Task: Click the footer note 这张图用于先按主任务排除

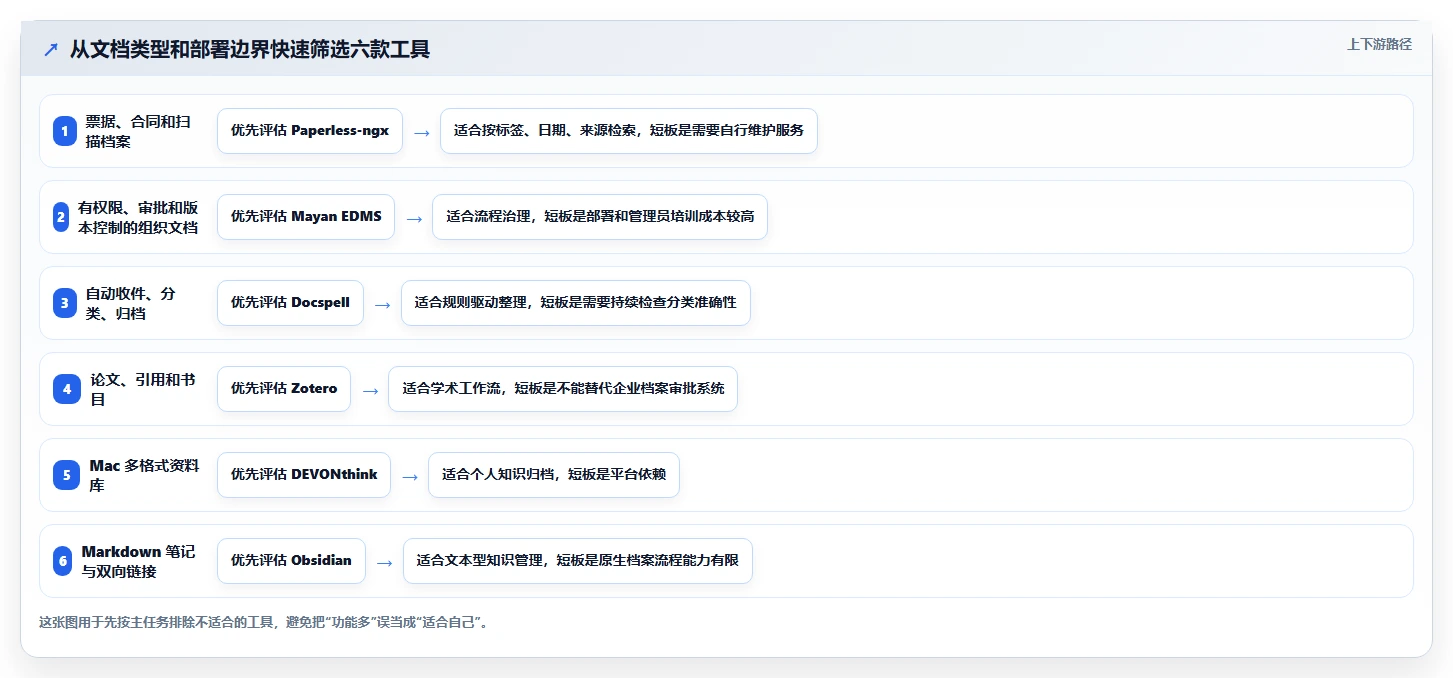Action: point(263,622)
